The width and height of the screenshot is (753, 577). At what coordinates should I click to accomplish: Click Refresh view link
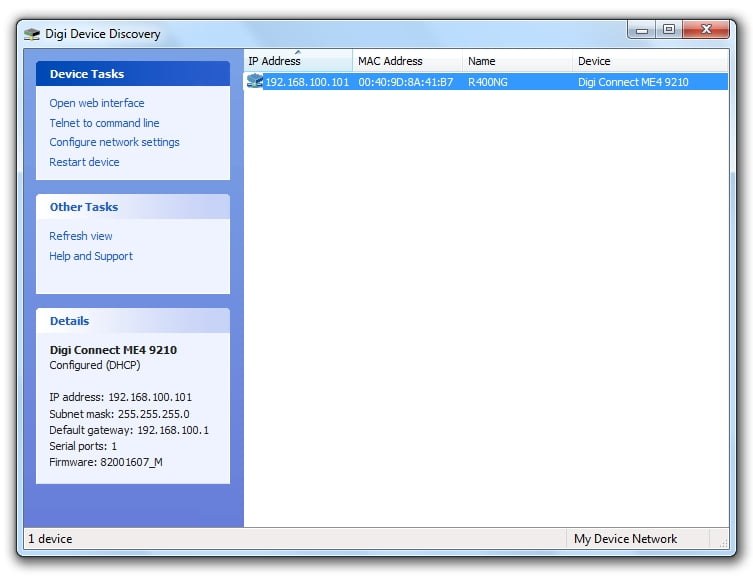[81, 236]
